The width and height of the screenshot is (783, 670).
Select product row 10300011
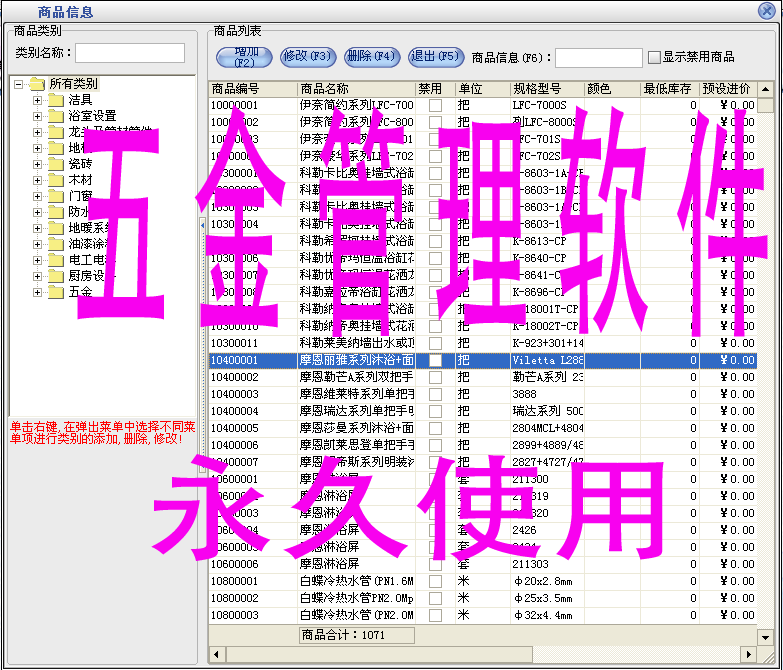482,343
